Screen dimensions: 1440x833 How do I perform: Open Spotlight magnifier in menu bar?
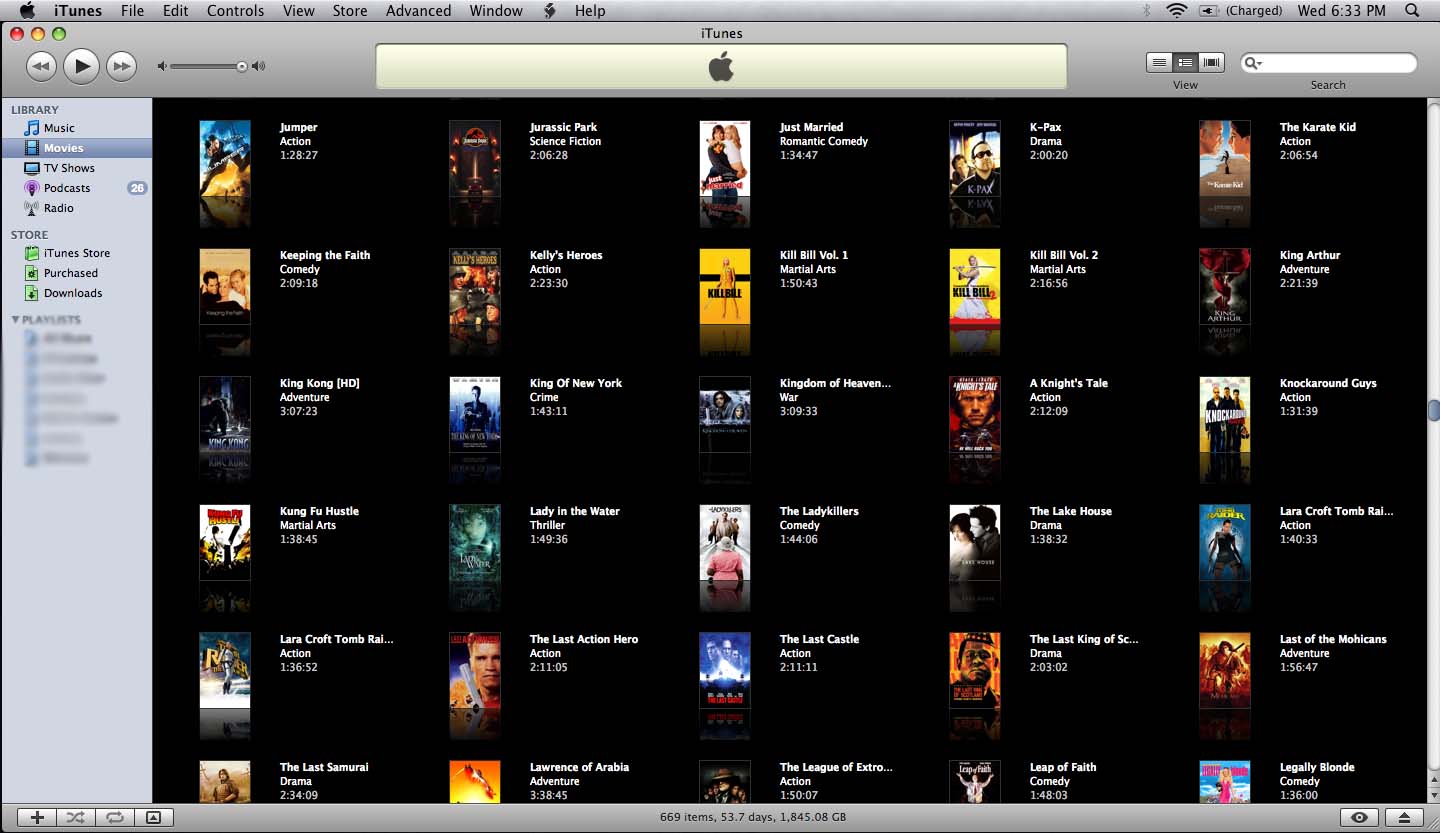click(1412, 10)
